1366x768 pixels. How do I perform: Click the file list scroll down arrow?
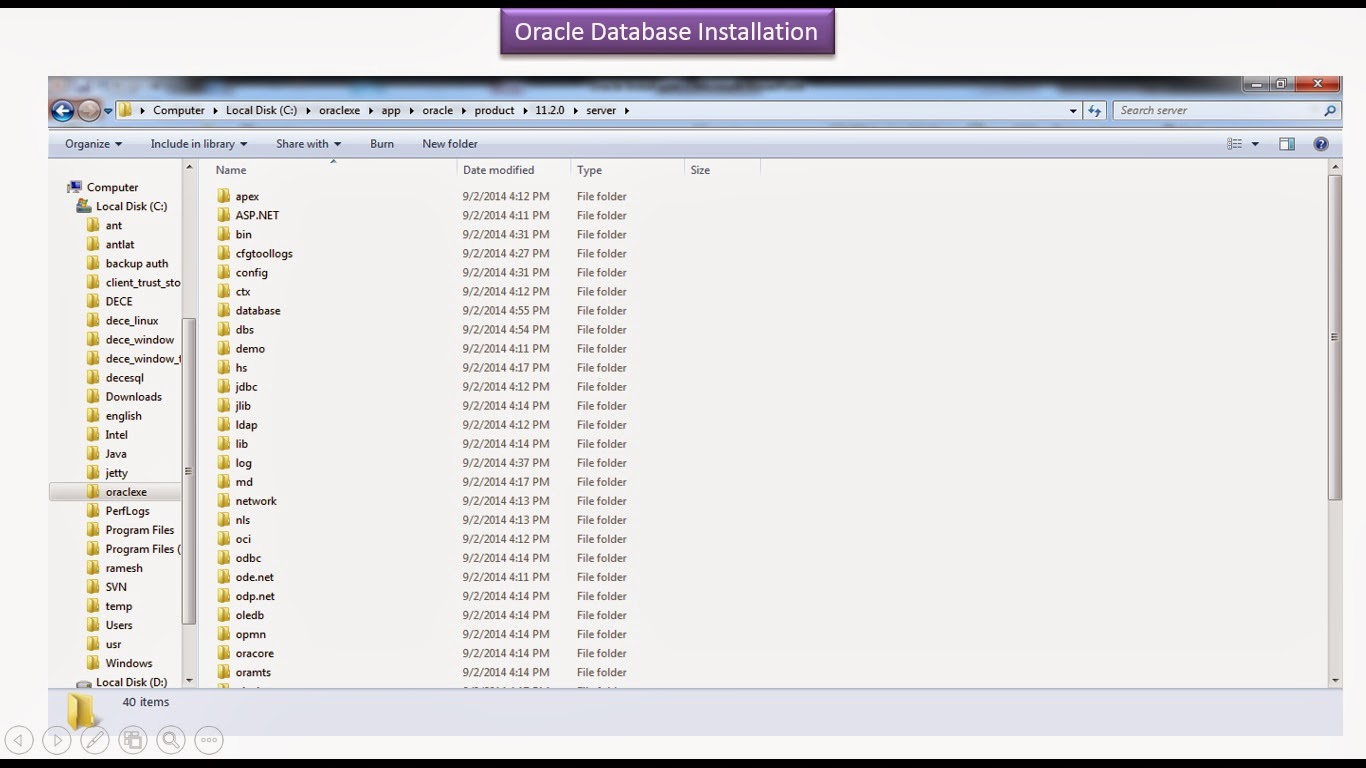coord(1335,680)
